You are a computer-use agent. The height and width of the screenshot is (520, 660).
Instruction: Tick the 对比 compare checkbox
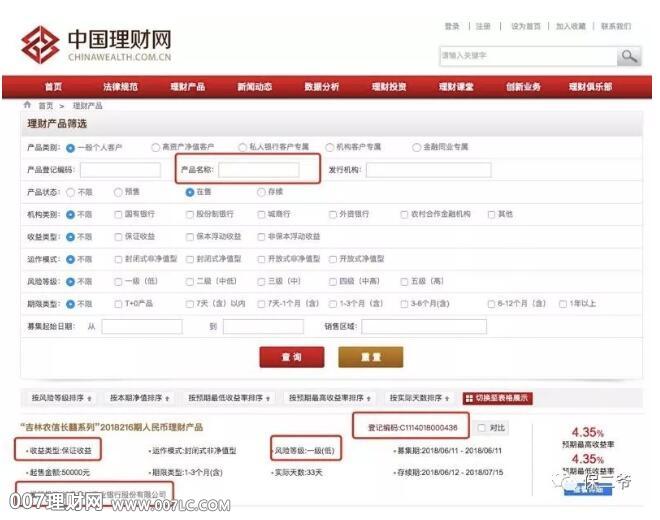[x=482, y=428]
